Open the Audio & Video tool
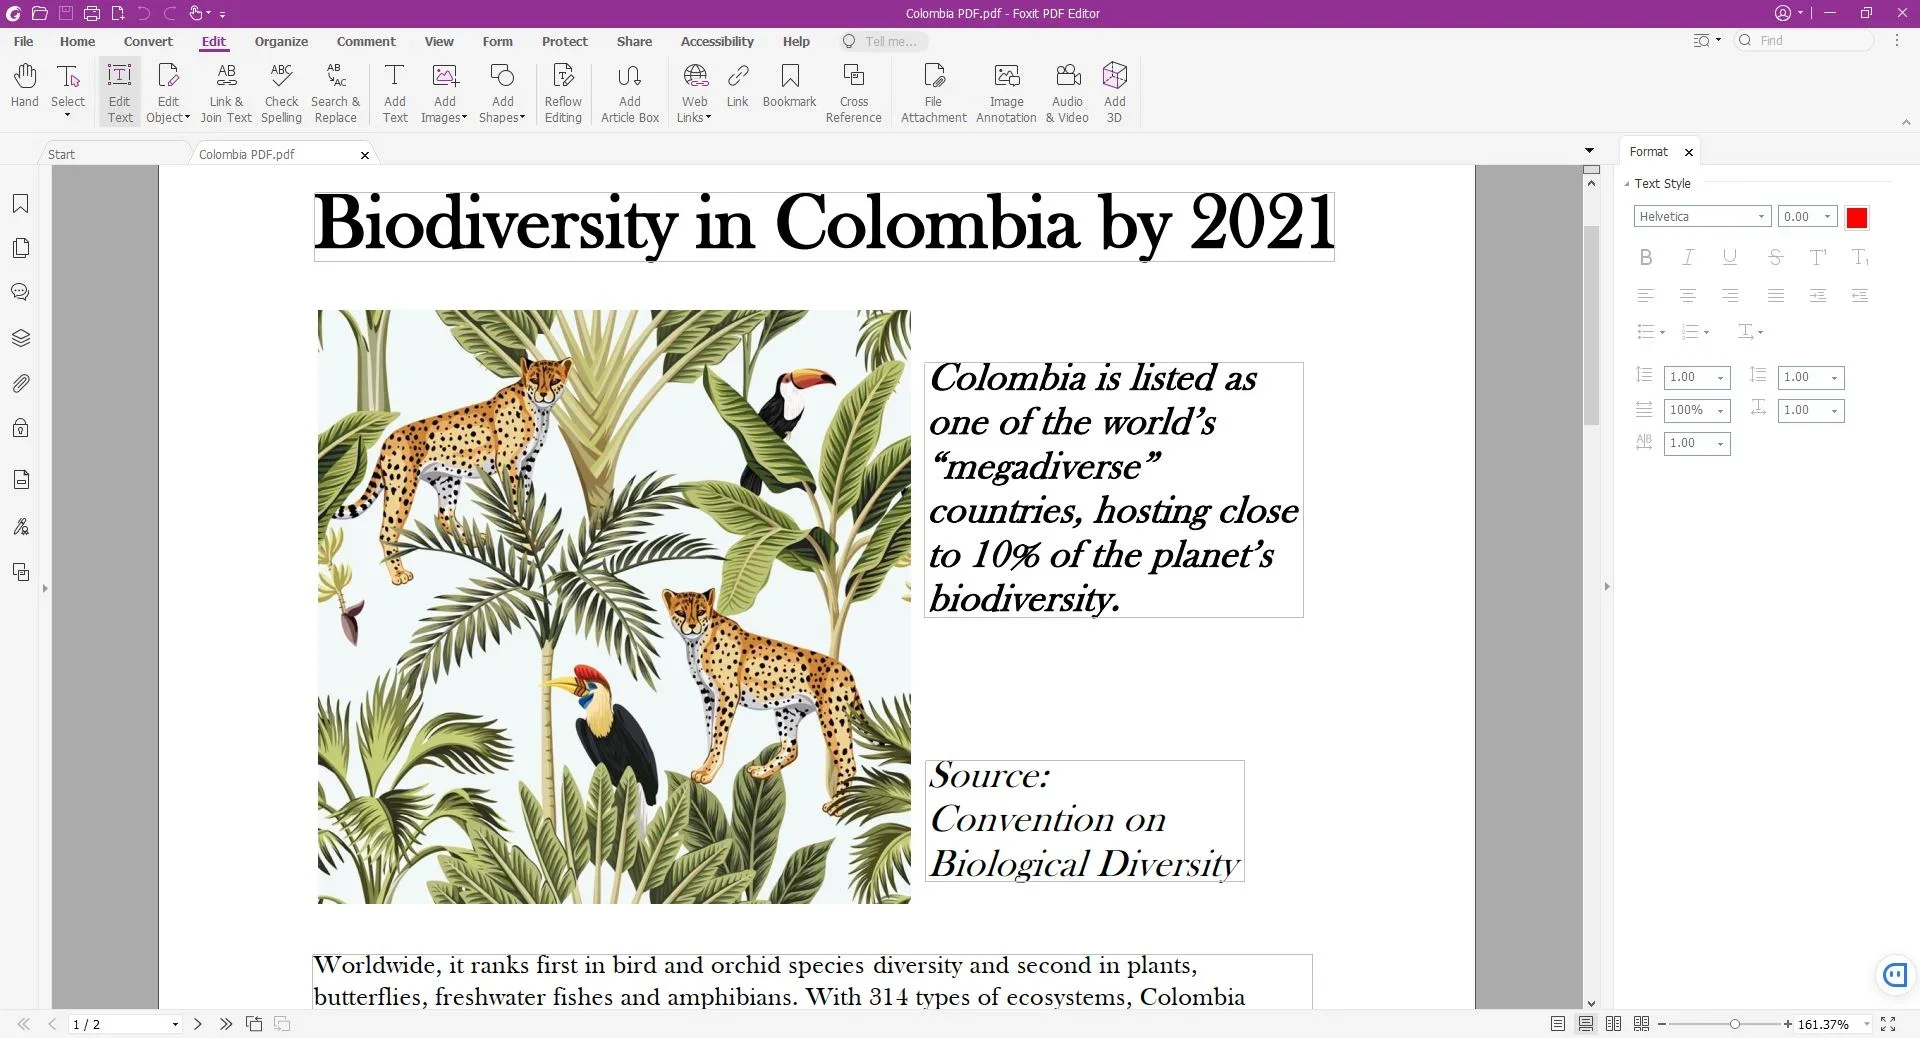The width and height of the screenshot is (1920, 1038). click(x=1066, y=90)
